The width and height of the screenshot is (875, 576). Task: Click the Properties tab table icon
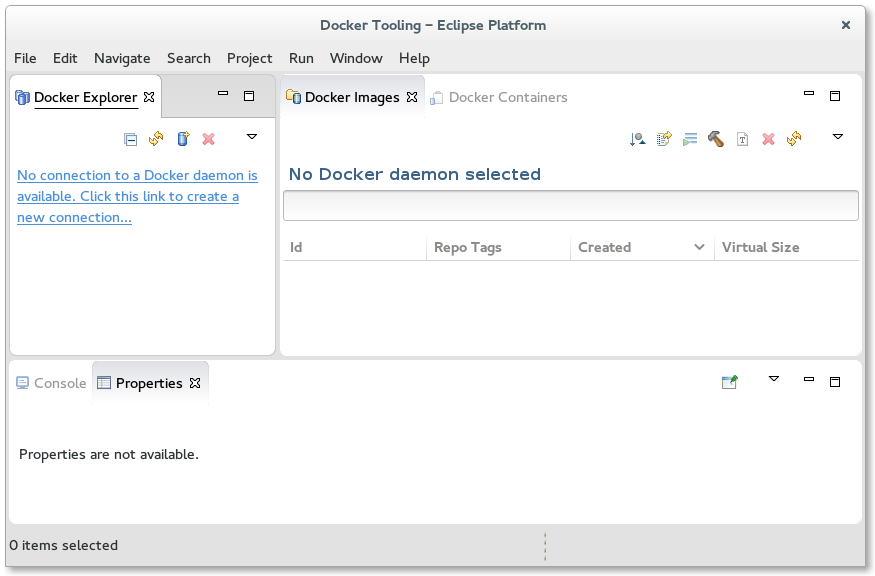(104, 382)
